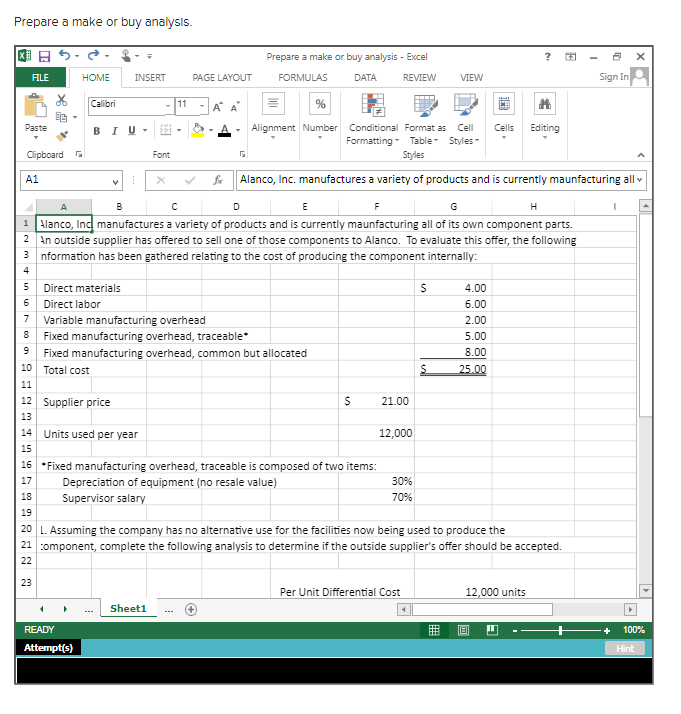Open the Number percent group icon

point(320,103)
